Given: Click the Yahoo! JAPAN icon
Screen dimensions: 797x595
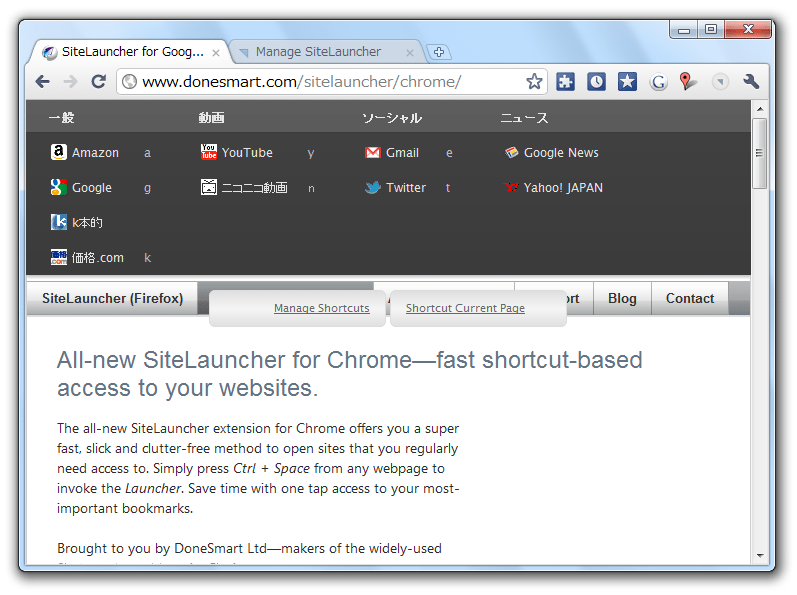Looking at the screenshot, I should 511,187.
